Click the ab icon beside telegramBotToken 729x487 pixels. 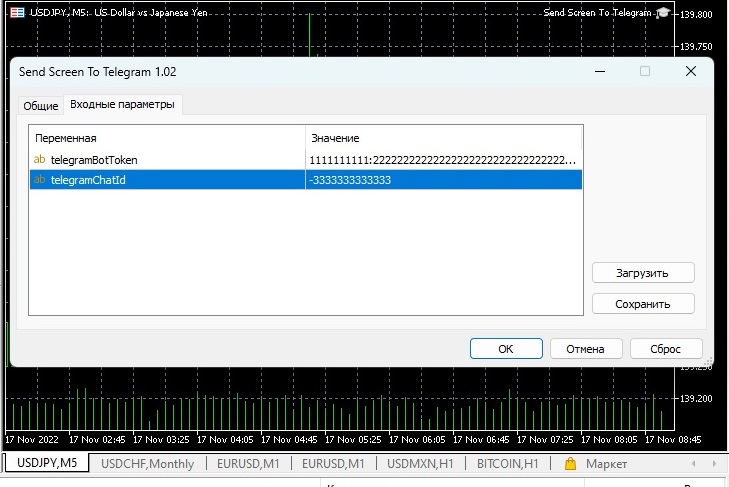click(40, 159)
